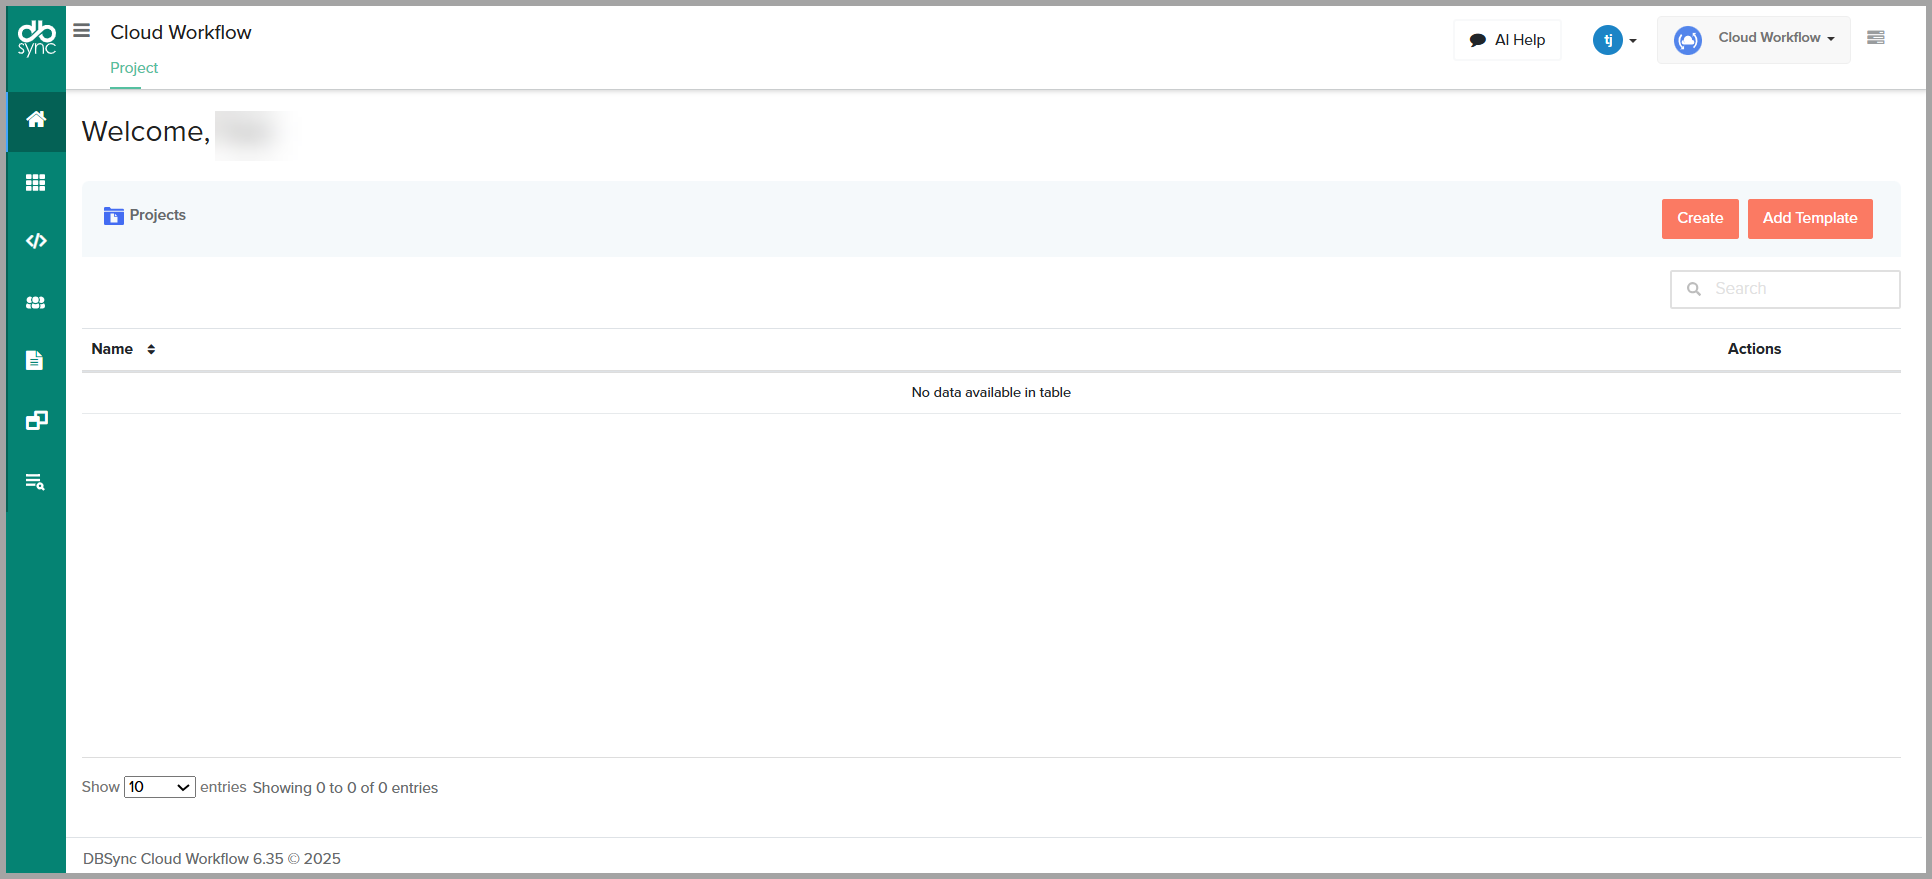Viewport: 1932px width, 879px height.
Task: Open AI Help chat
Action: pos(1507,40)
